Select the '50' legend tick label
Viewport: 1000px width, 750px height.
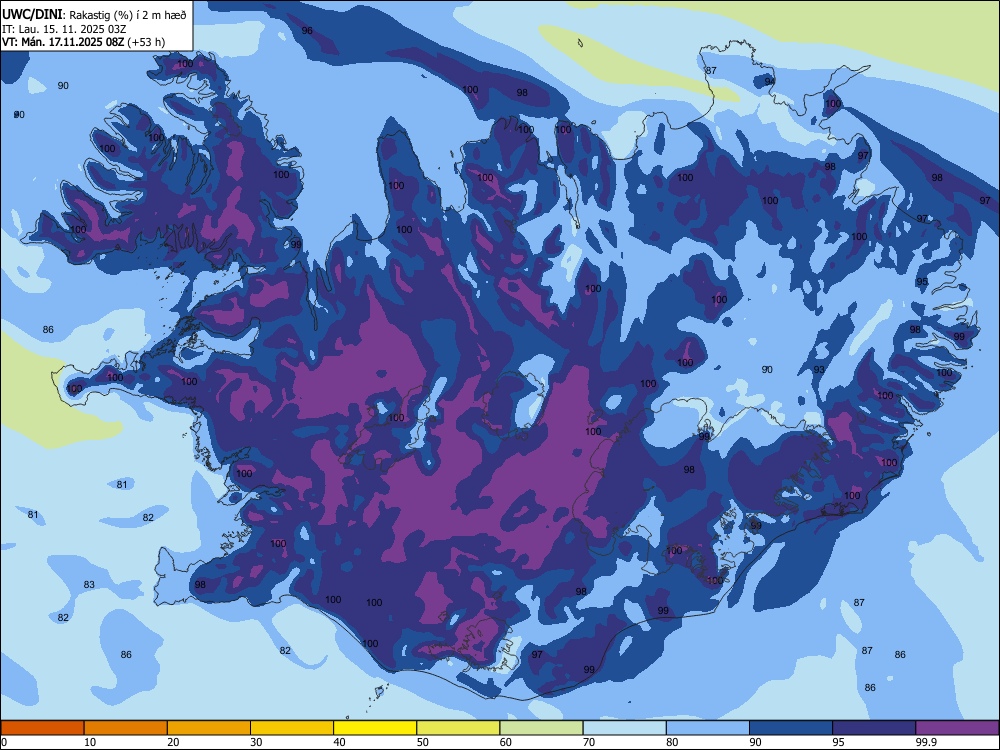422,742
